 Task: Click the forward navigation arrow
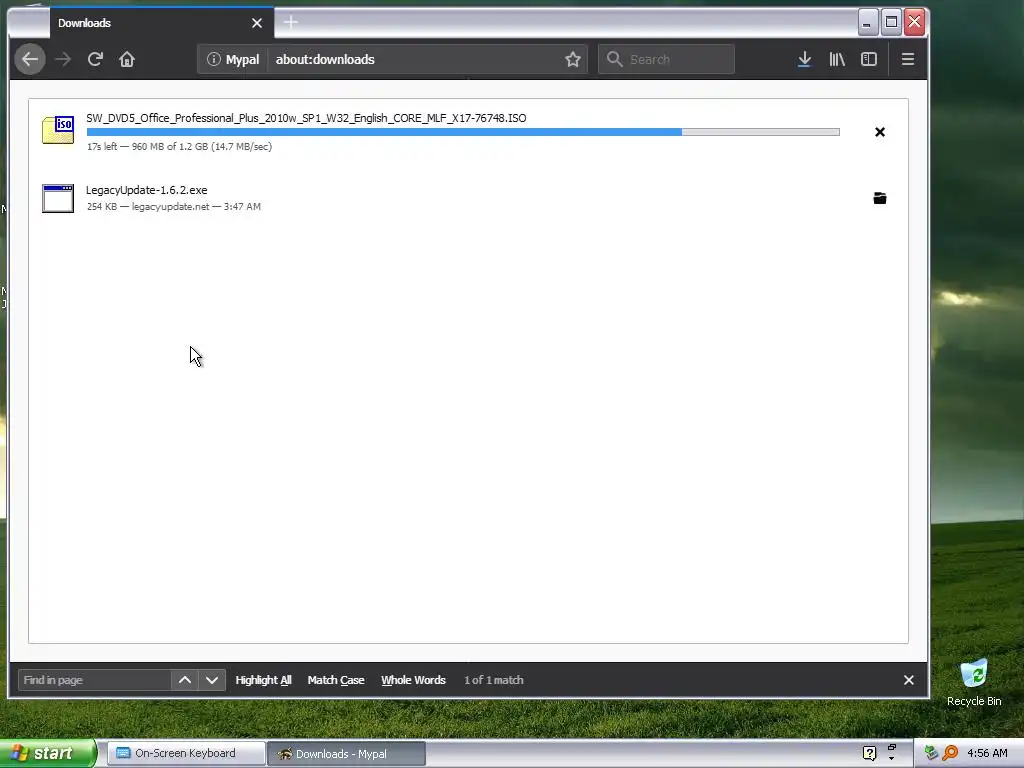point(63,59)
